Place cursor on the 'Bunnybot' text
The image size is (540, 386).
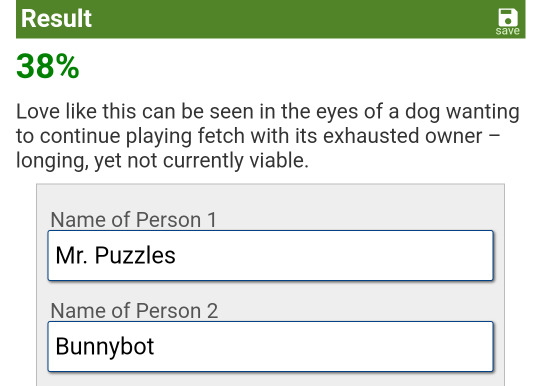pyautogui.click(x=105, y=347)
